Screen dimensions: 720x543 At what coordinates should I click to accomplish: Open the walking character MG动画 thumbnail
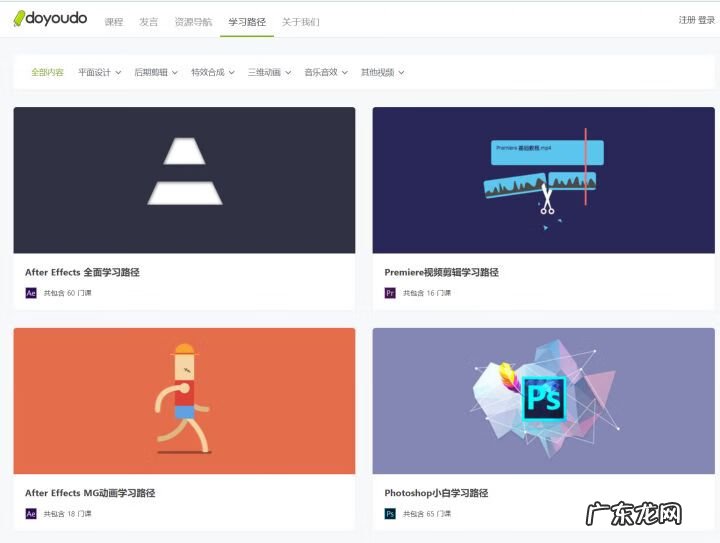(x=184, y=401)
